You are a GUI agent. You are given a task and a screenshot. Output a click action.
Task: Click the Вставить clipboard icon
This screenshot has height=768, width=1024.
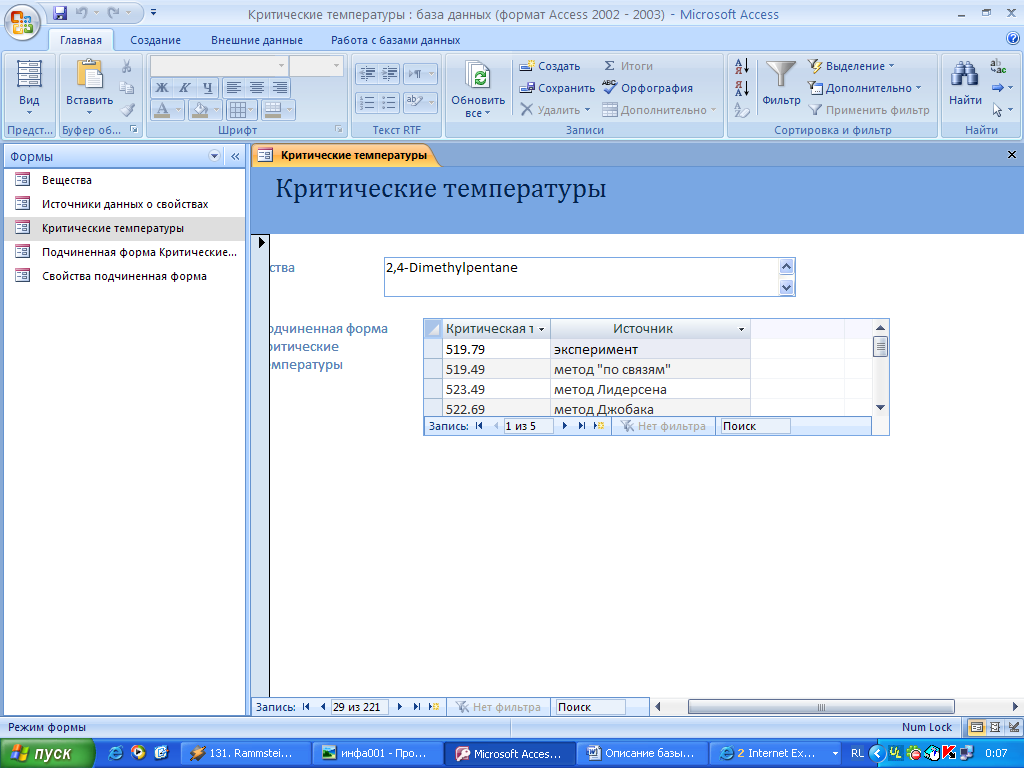89,74
